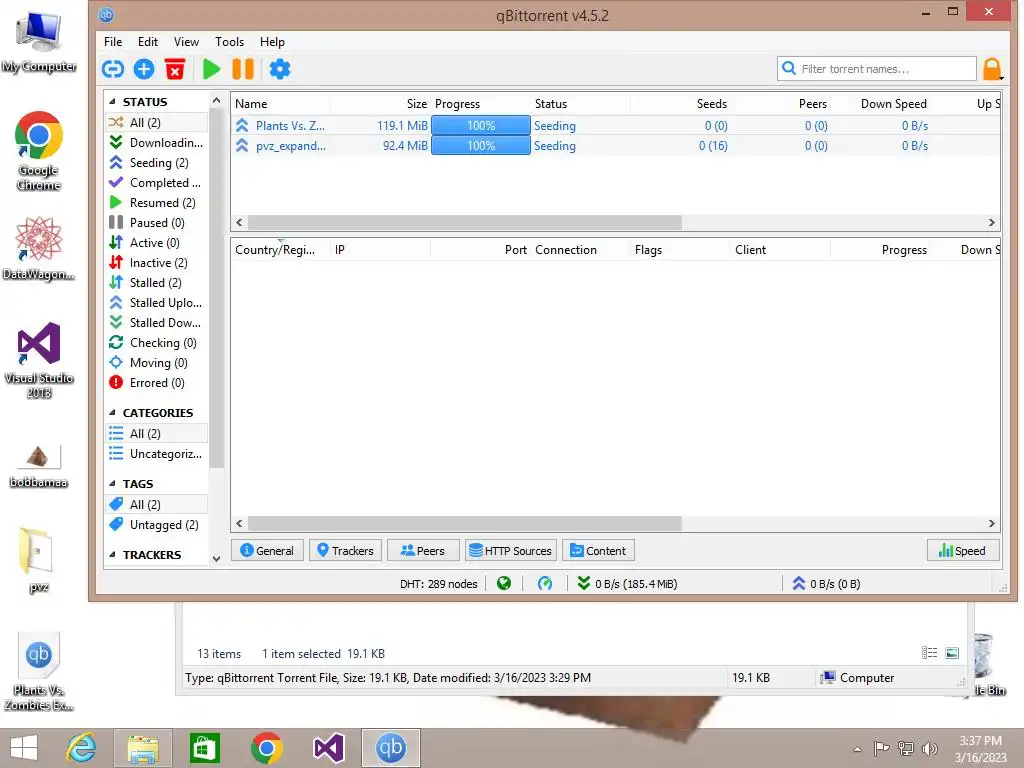Collapse the STATUS filter section
The image size is (1024, 768).
pos(112,102)
